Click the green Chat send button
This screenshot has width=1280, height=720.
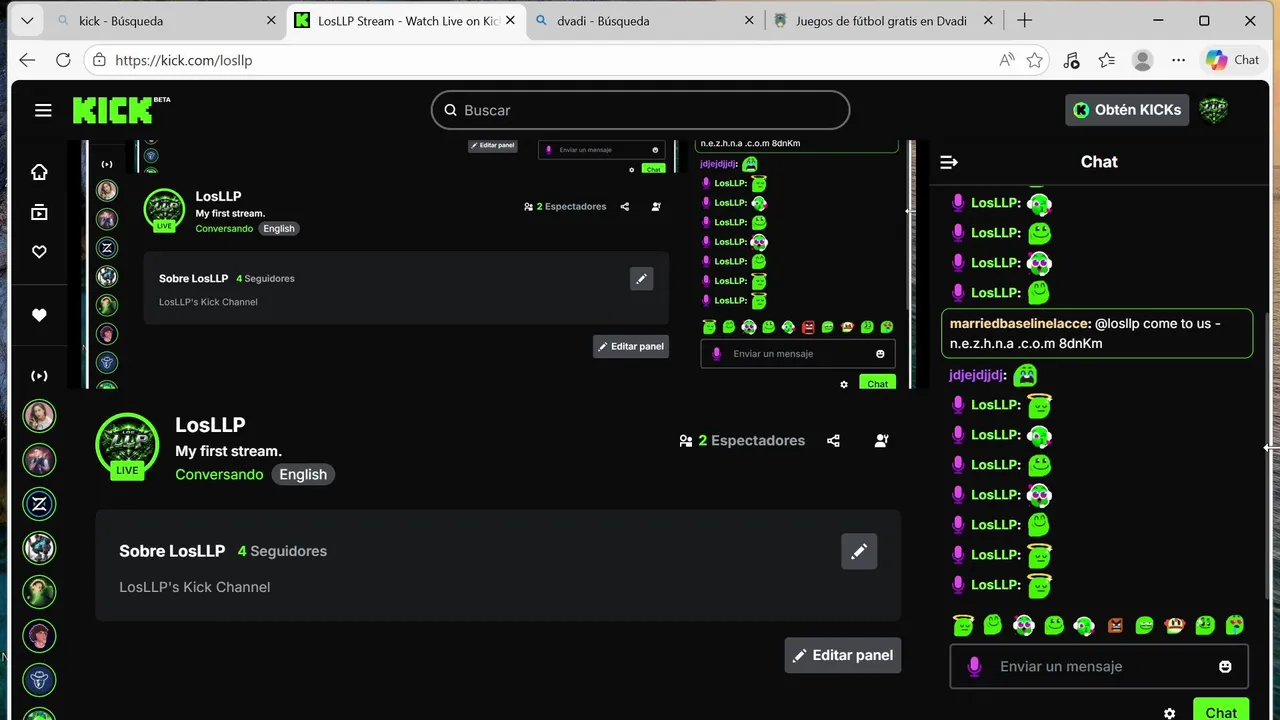pos(1221,709)
